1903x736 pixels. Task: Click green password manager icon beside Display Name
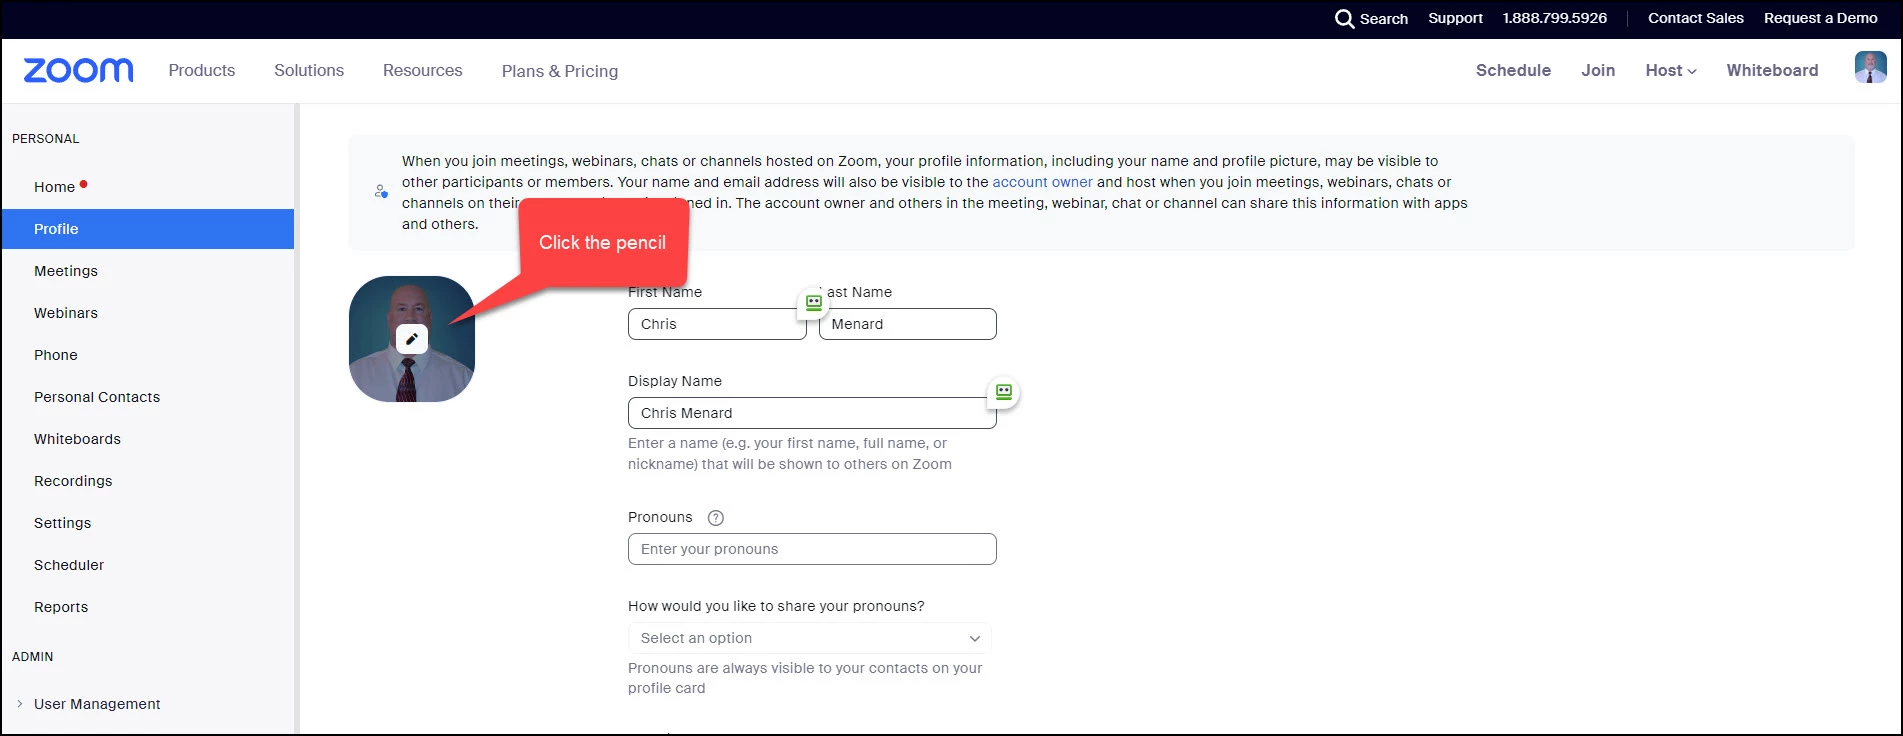point(1004,392)
